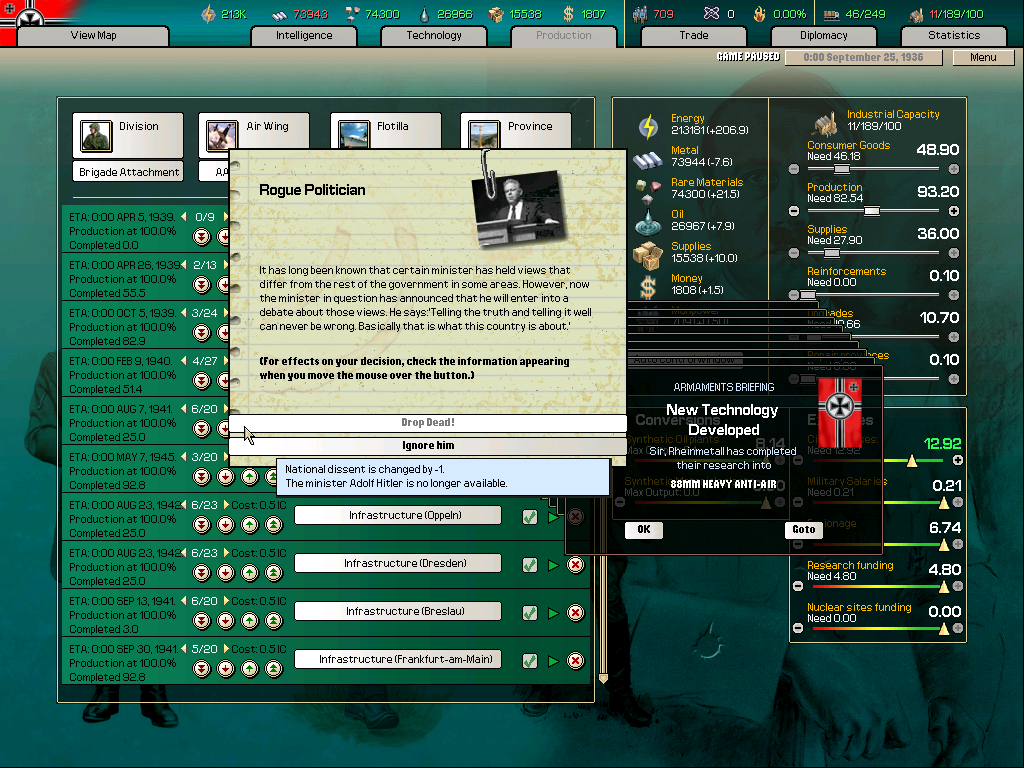This screenshot has width=1024, height=768.
Task: Increase serial run count for Breslau infrastructure
Action: point(225,602)
